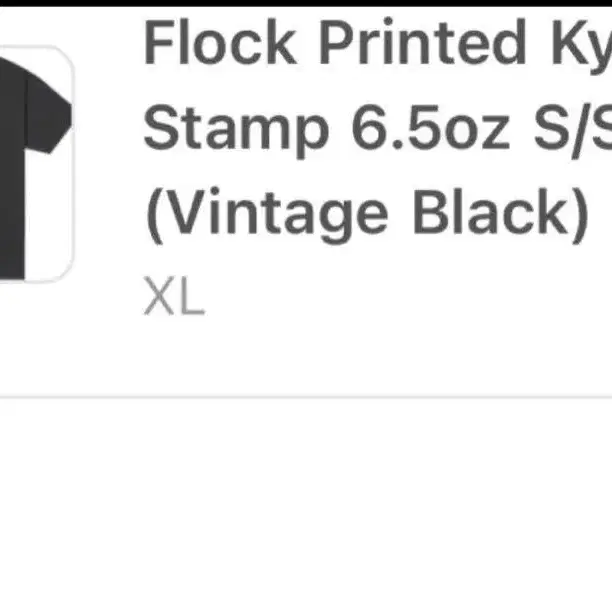The image size is (612, 612).
Task: Click the black bar at the top
Action: [x=306, y=3]
